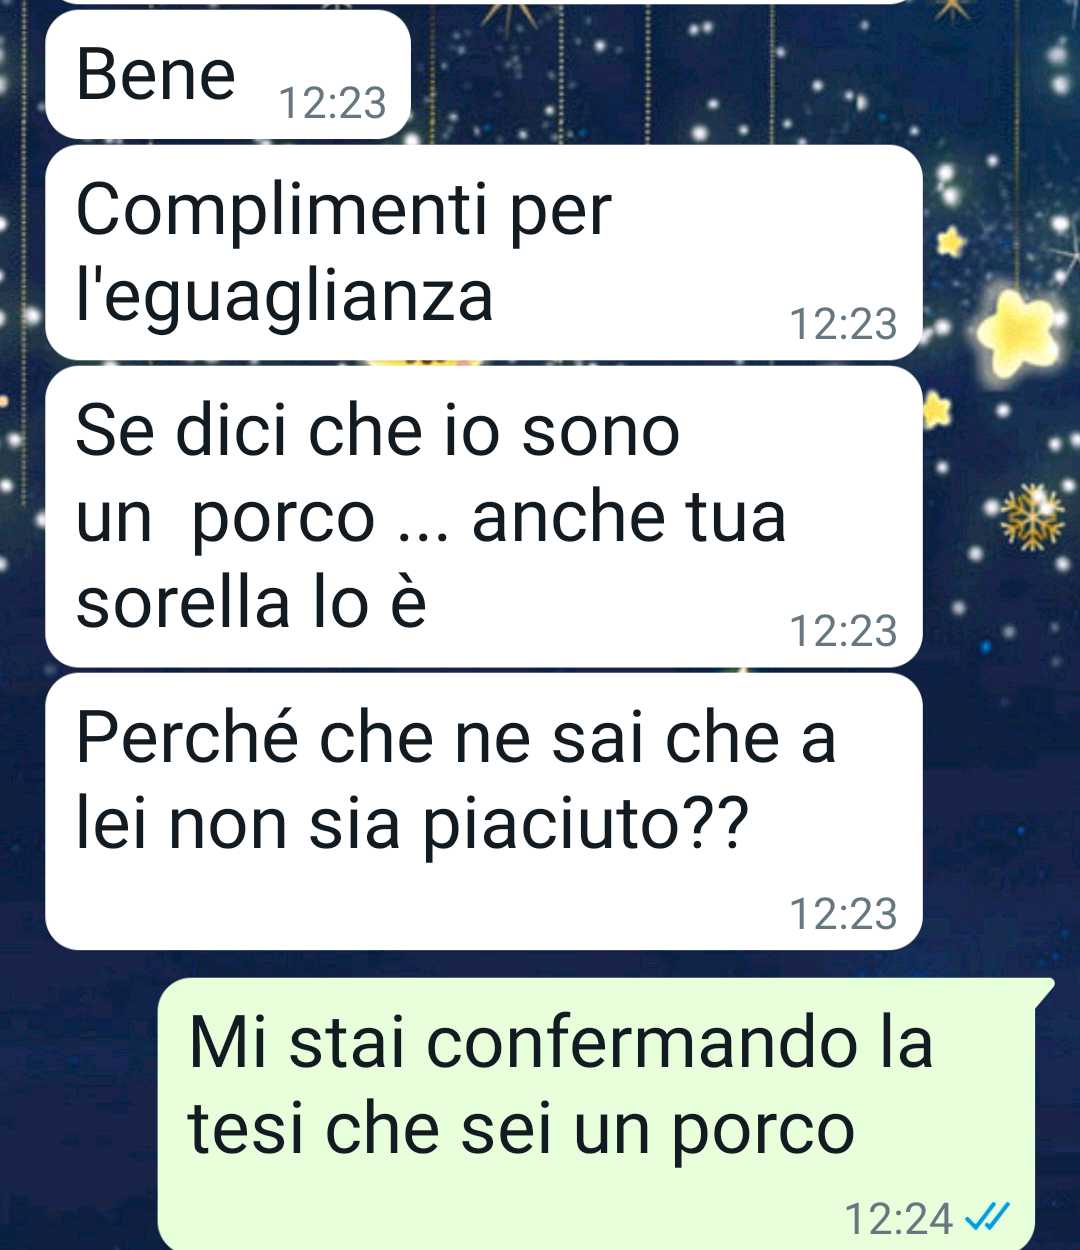Tap the 12:23 timestamp on 'Bene' bubble
Image resolution: width=1080 pixels, height=1250 pixels.
point(332,103)
